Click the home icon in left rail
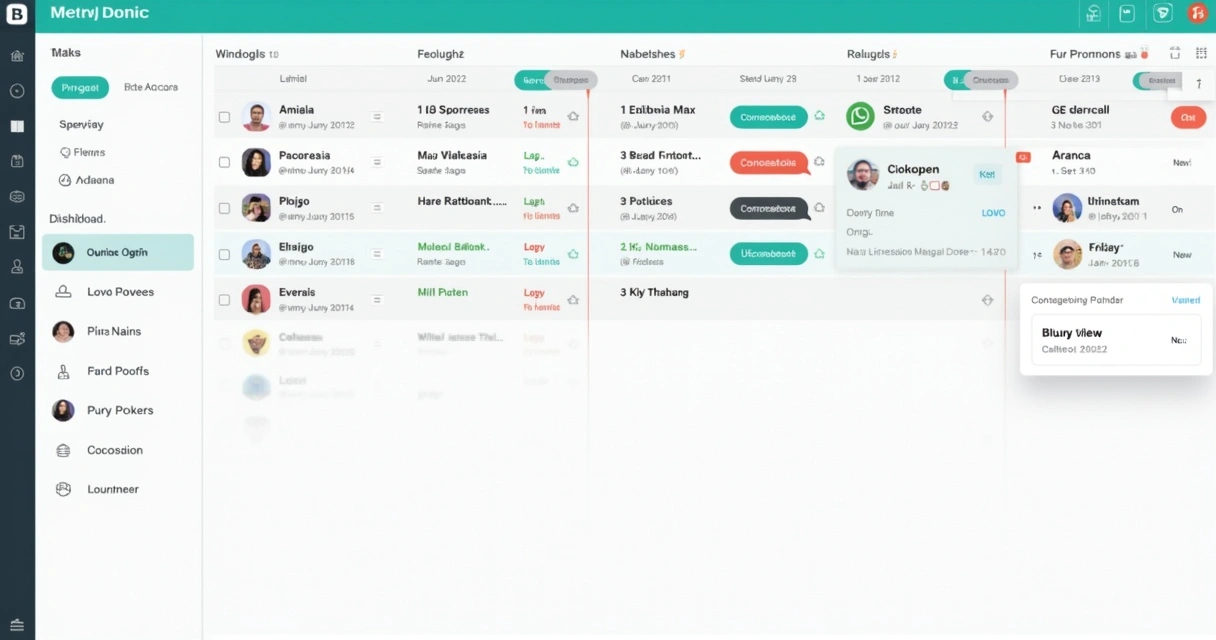 (17, 57)
